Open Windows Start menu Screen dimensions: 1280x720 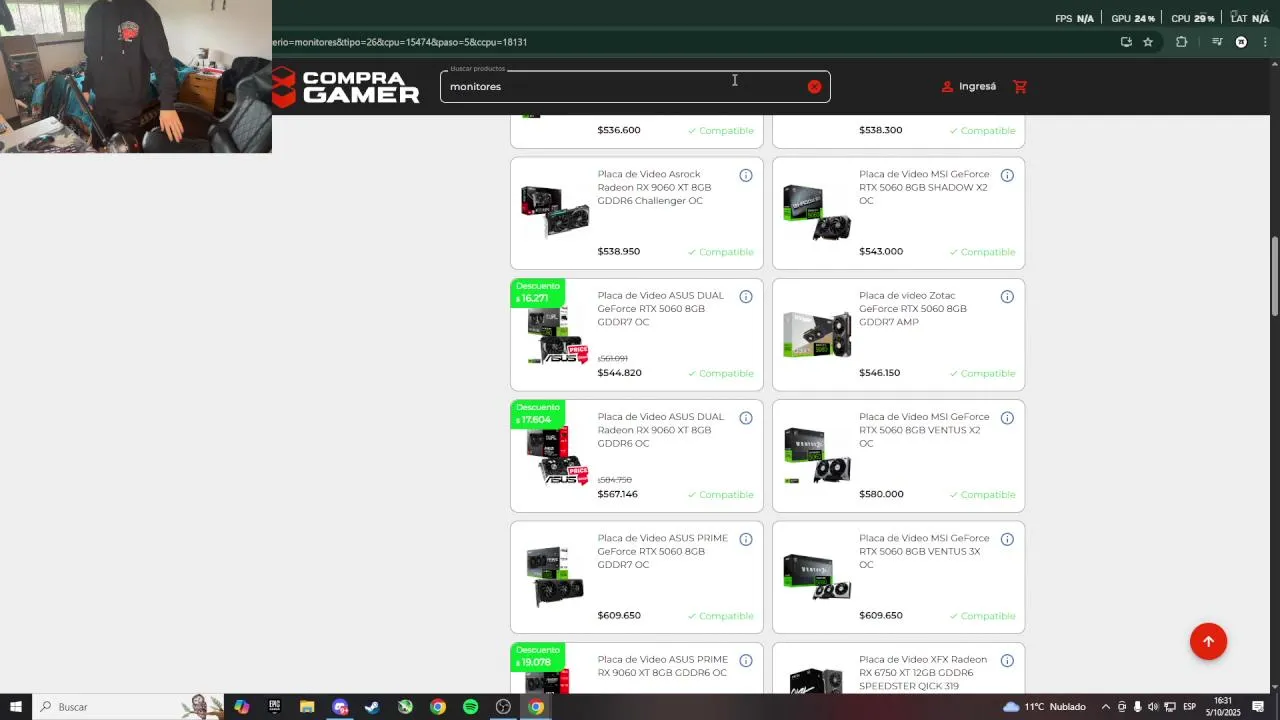point(15,707)
